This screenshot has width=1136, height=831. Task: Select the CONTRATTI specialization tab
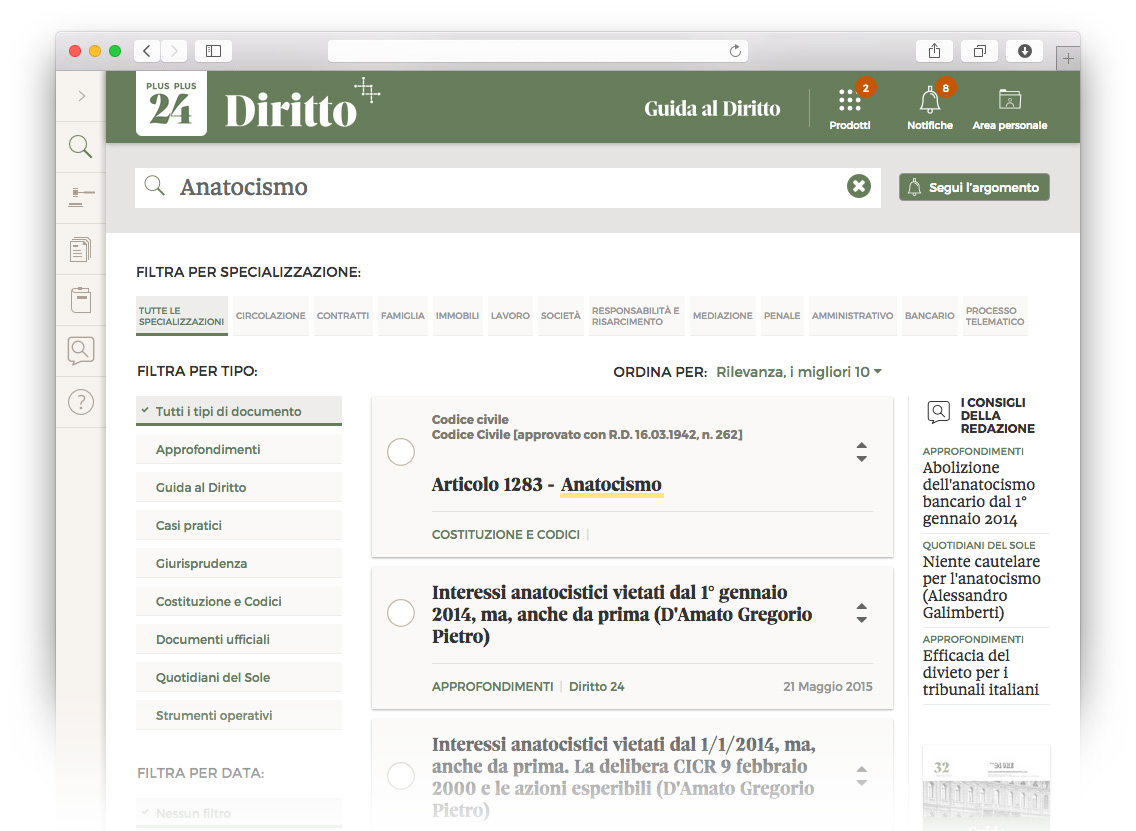pos(344,315)
